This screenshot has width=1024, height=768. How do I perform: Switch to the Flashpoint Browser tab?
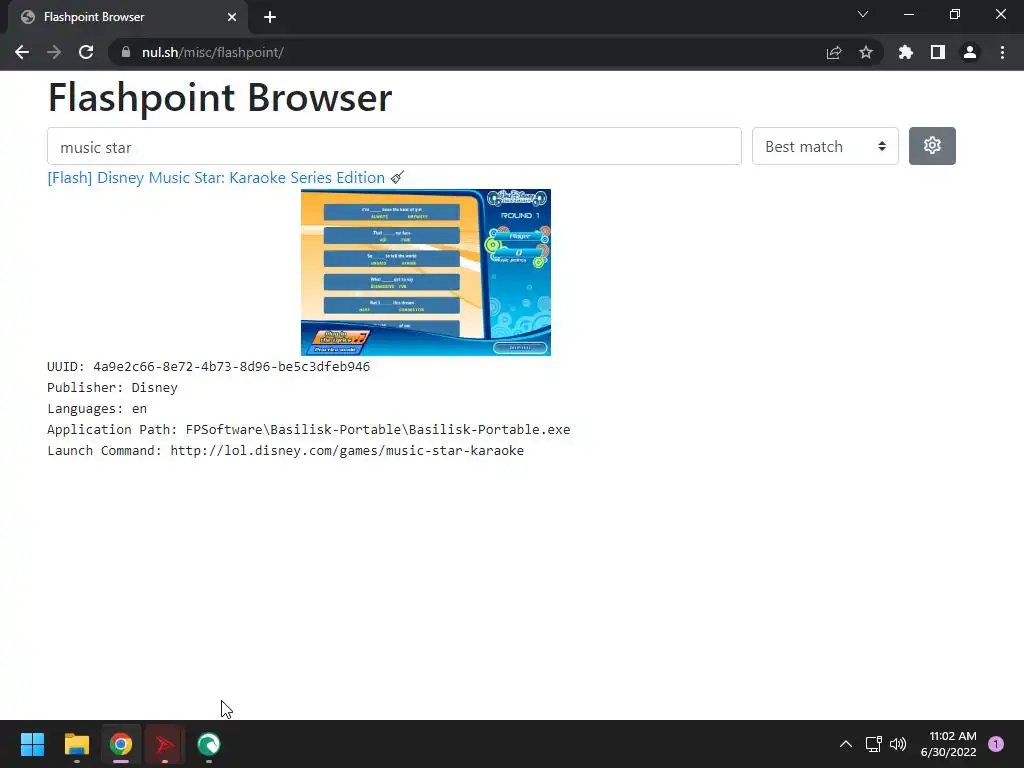point(127,17)
